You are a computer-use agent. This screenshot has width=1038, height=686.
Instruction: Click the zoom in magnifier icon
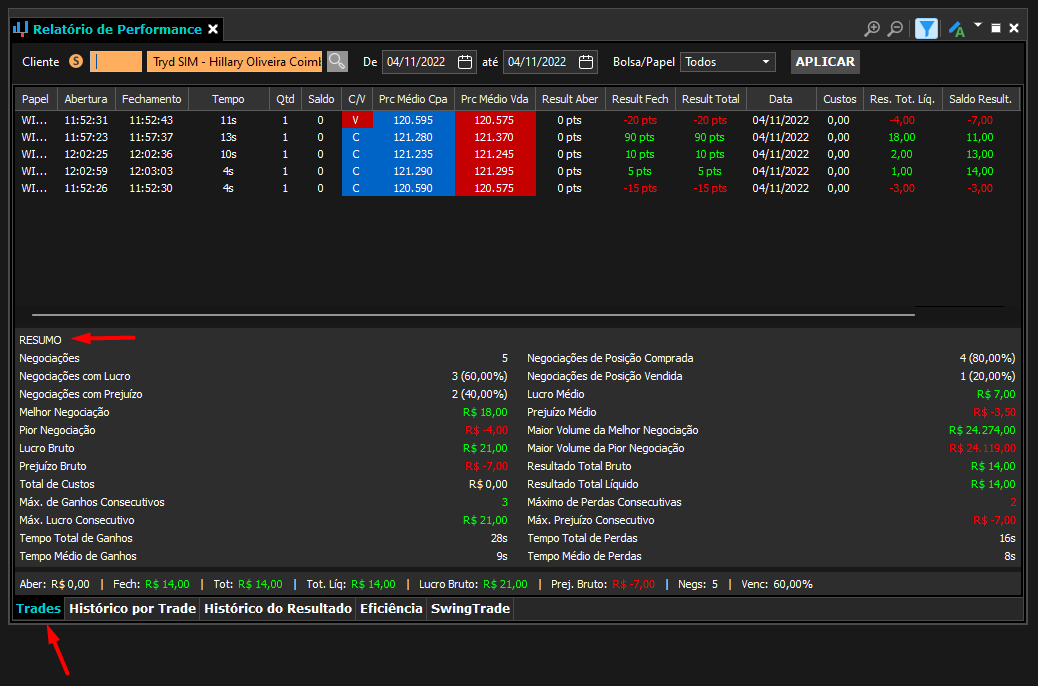pyautogui.click(x=872, y=28)
